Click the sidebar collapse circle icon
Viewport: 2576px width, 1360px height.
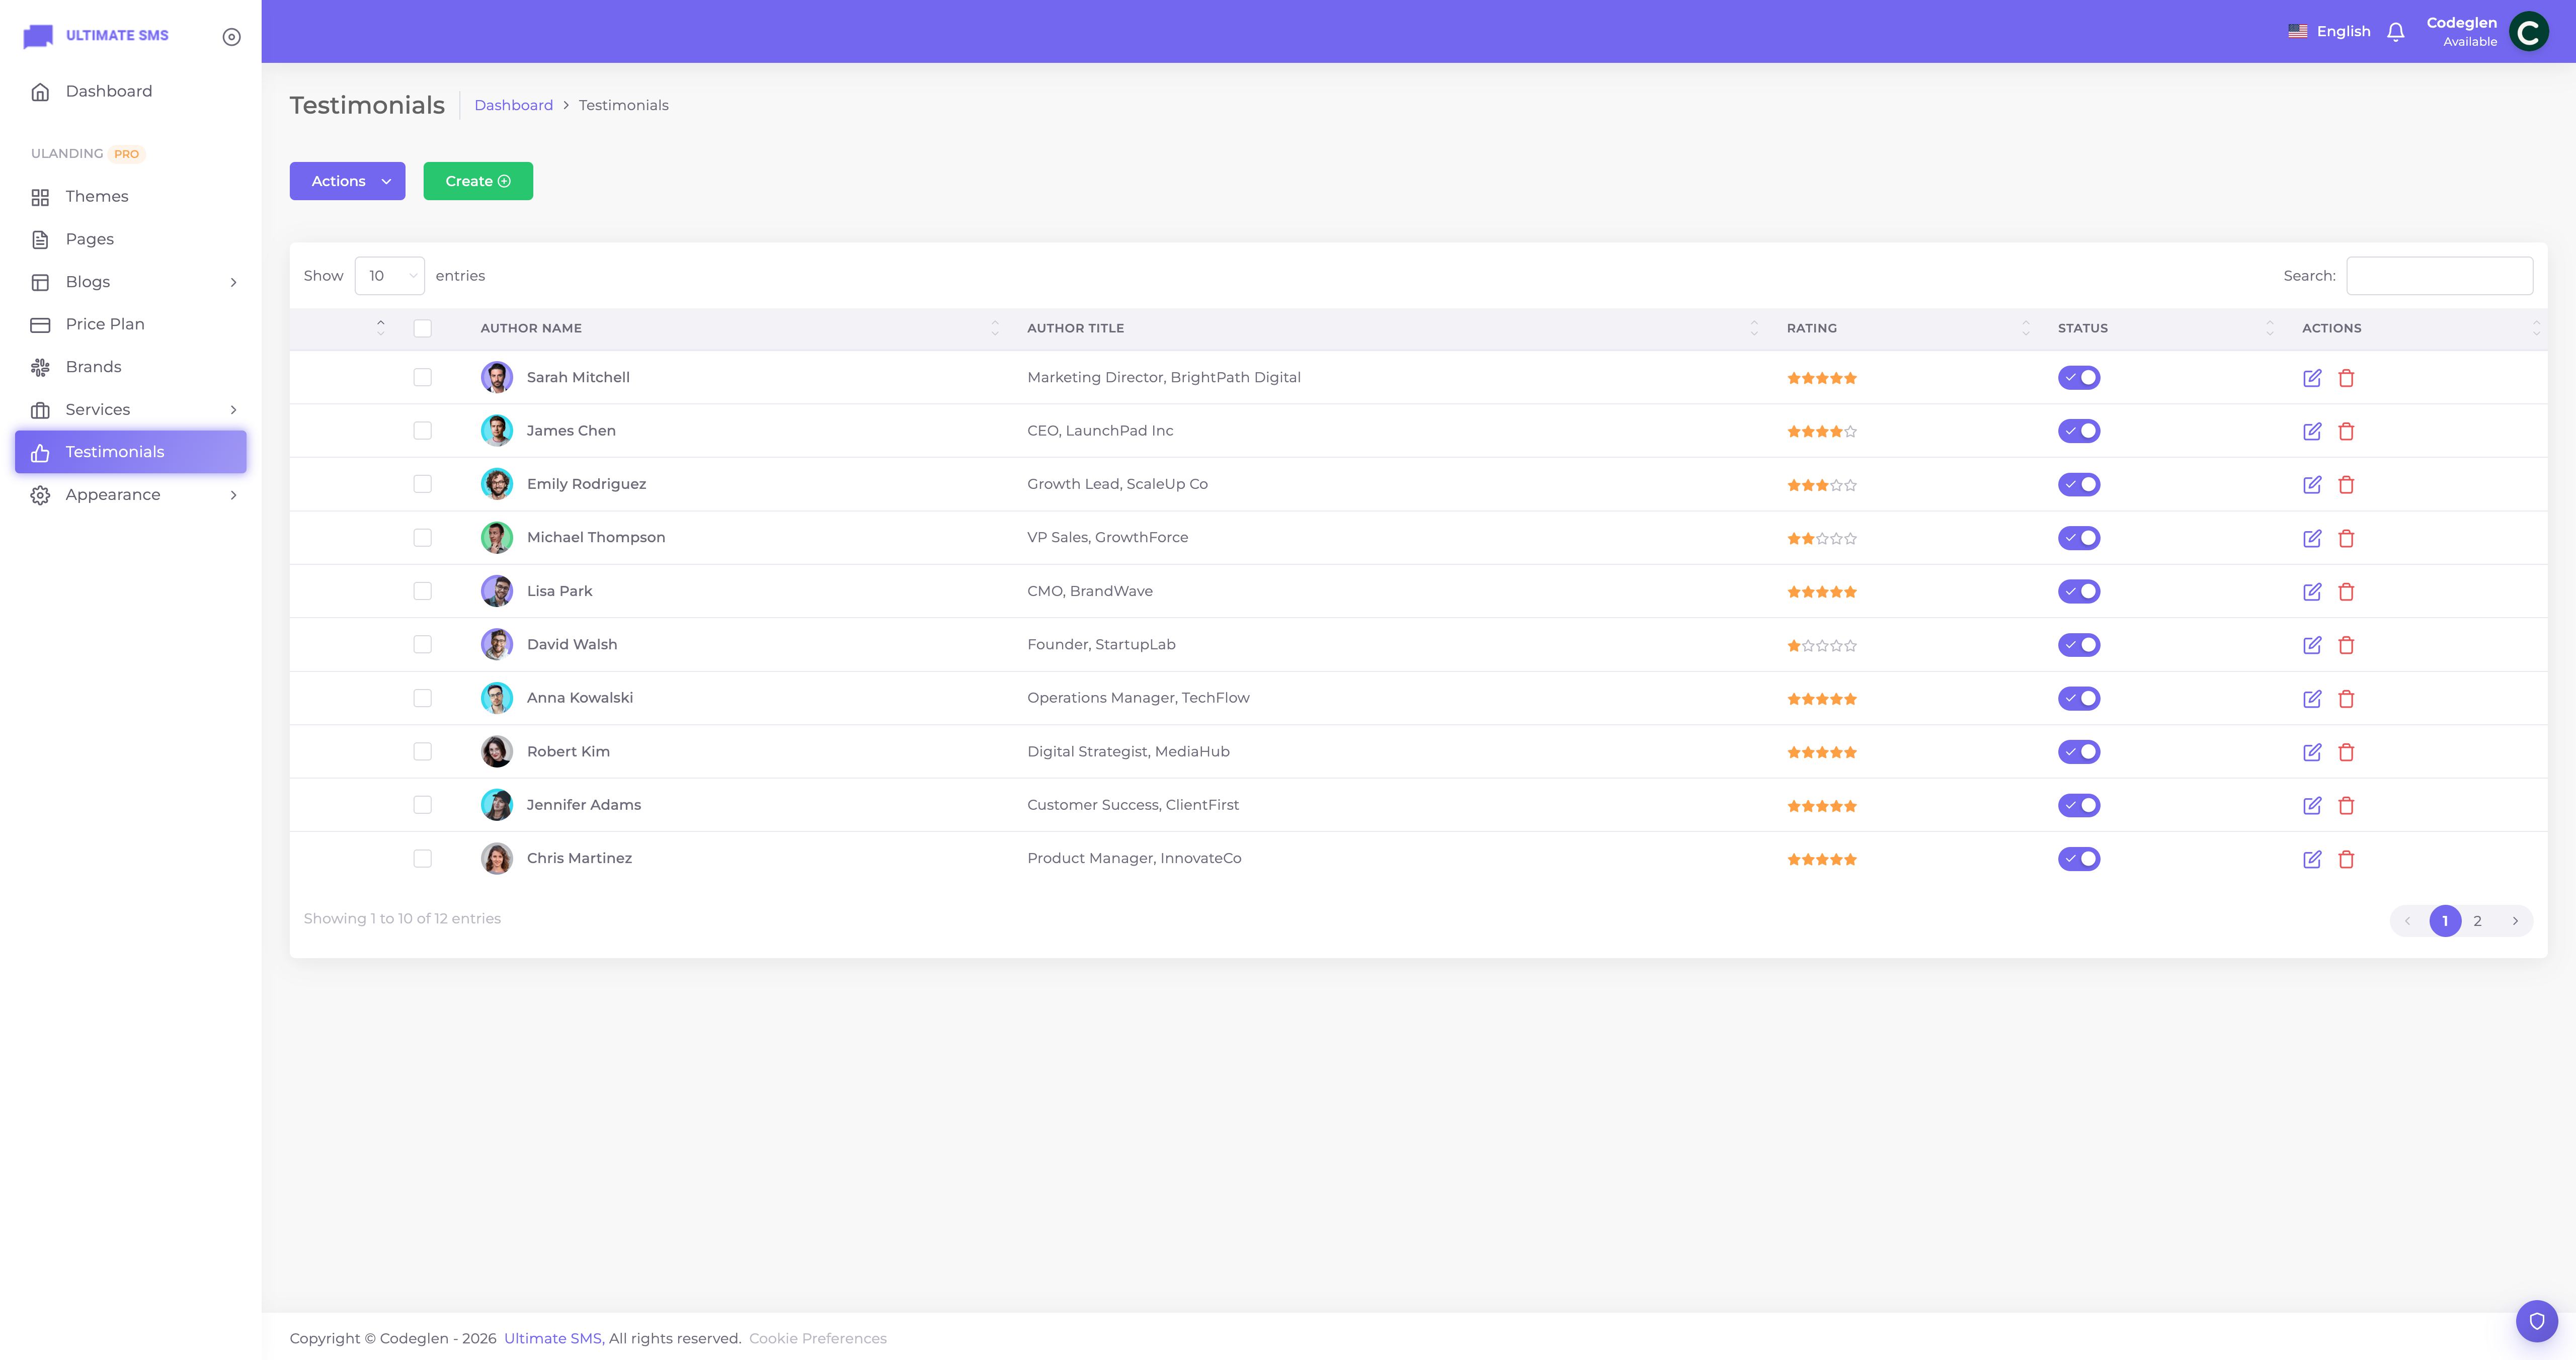point(231,37)
